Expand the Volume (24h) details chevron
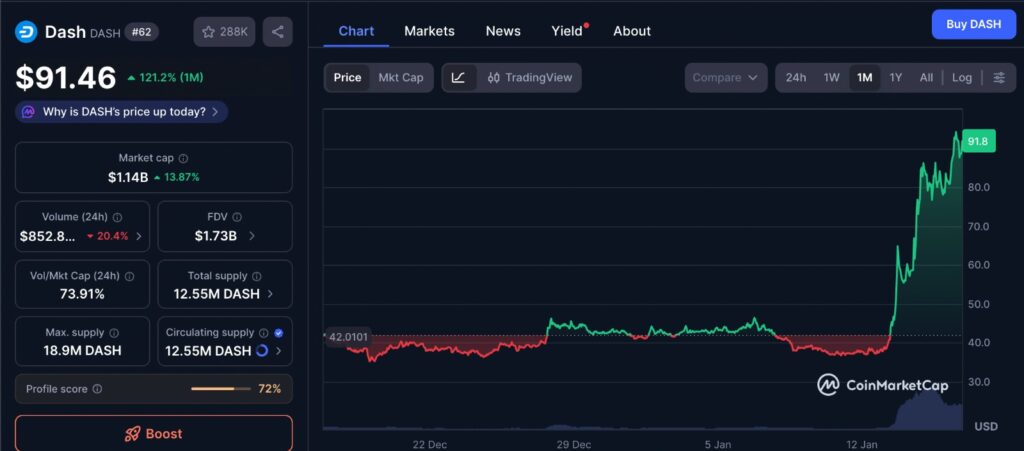The height and width of the screenshot is (451, 1024). pyautogui.click(x=138, y=236)
